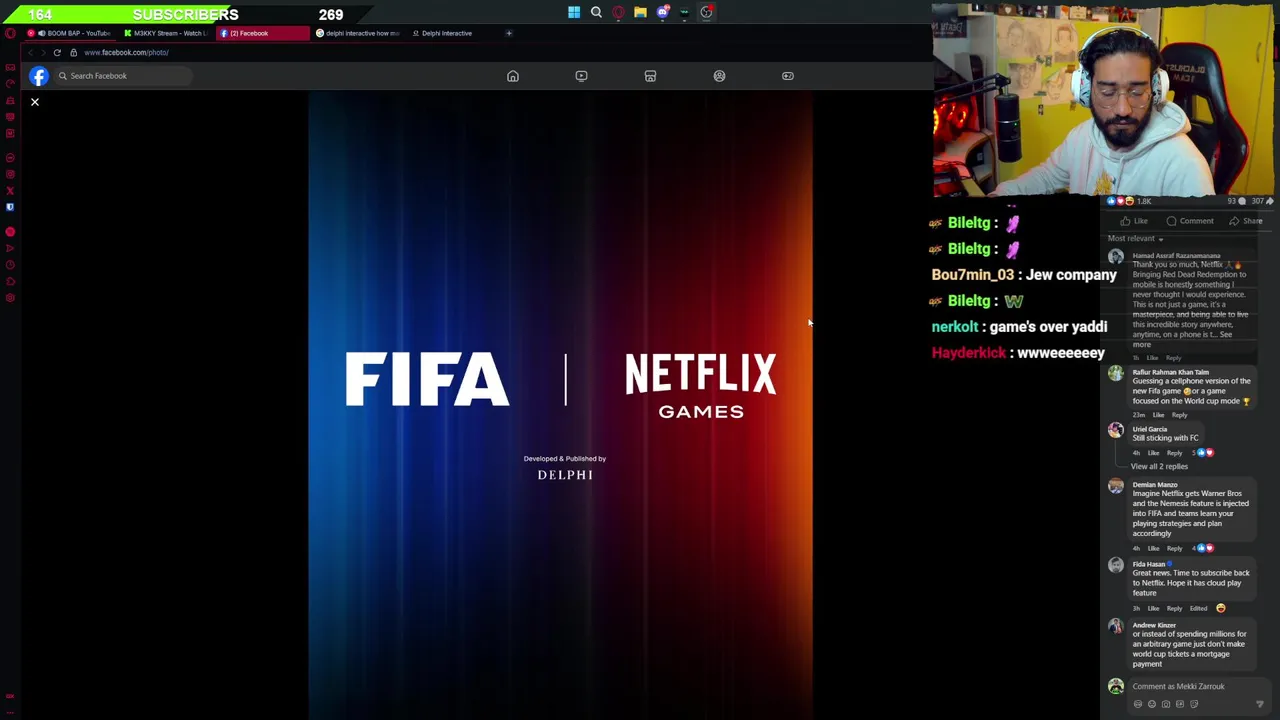Open the Windows taskbar search icon
Image resolution: width=1280 pixels, height=720 pixels.
596,13
